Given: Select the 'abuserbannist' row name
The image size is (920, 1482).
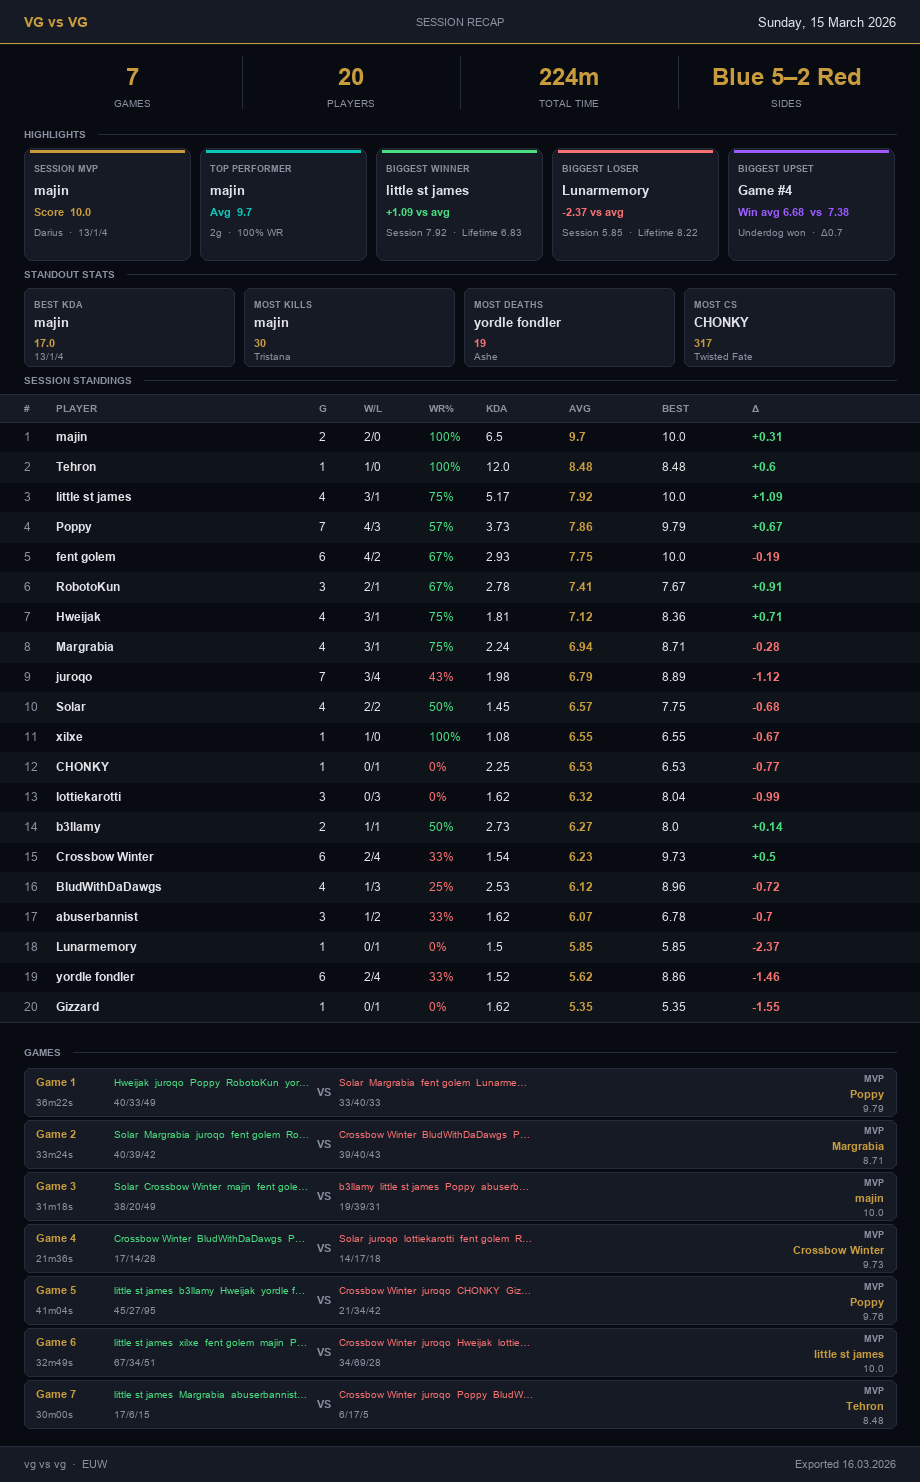Looking at the screenshot, I should (97, 917).
